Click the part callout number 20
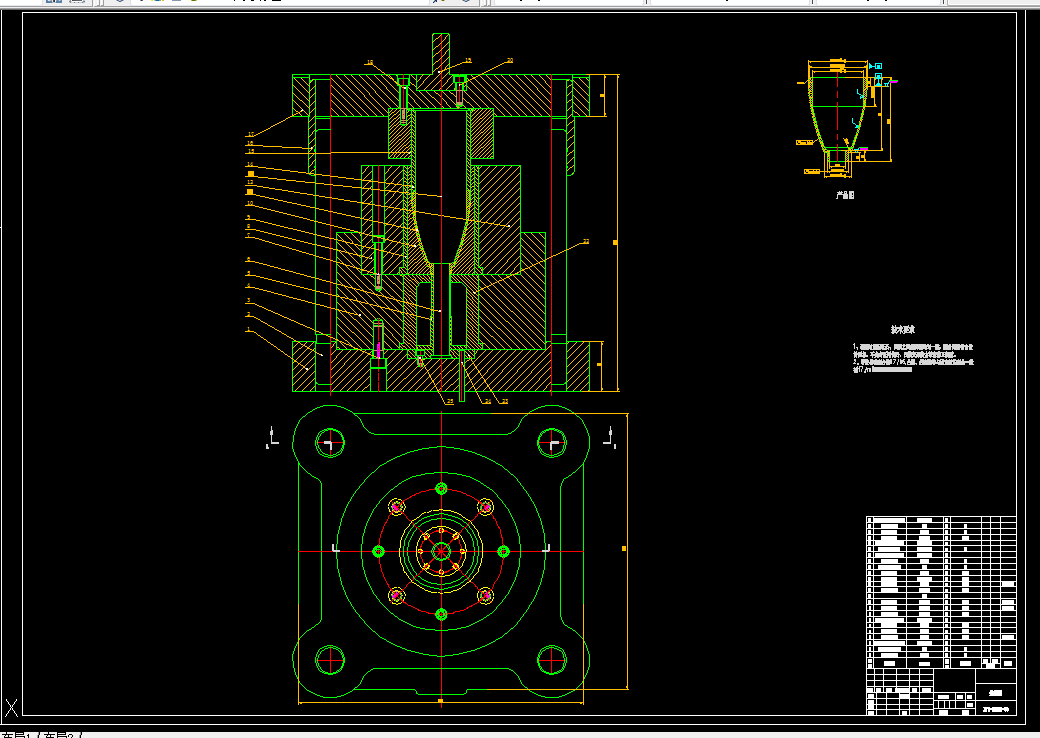This screenshot has width=1040, height=738. pos(509,60)
